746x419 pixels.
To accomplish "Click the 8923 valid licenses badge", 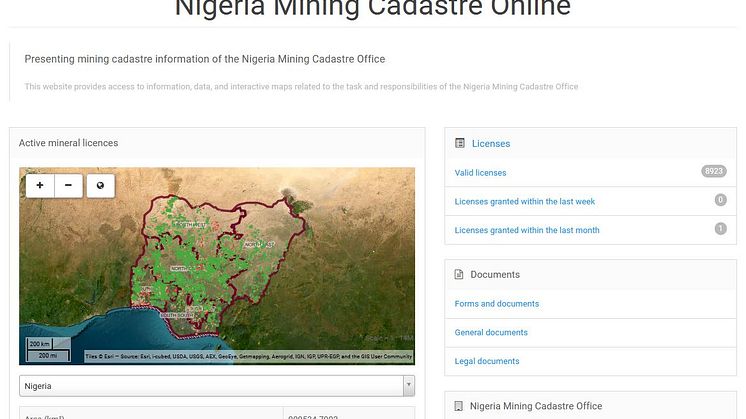I will click(x=714, y=171).
